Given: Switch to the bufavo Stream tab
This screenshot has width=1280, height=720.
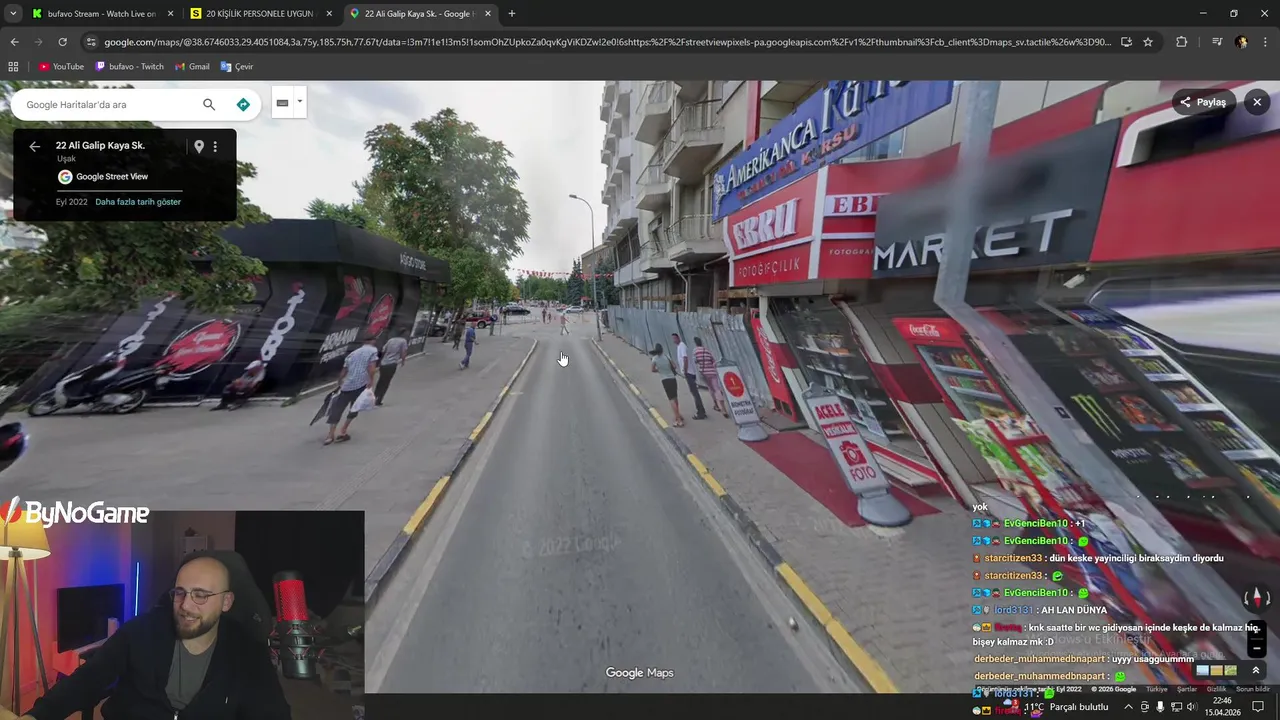Looking at the screenshot, I should [x=101, y=14].
